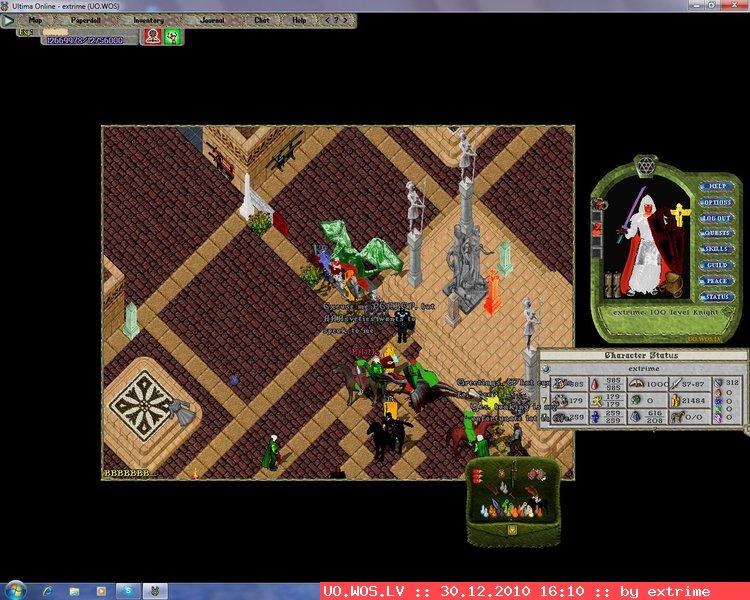Click the LOG OUT button on the paperdoll
Image resolution: width=750 pixels, height=600 pixels.
click(x=717, y=218)
